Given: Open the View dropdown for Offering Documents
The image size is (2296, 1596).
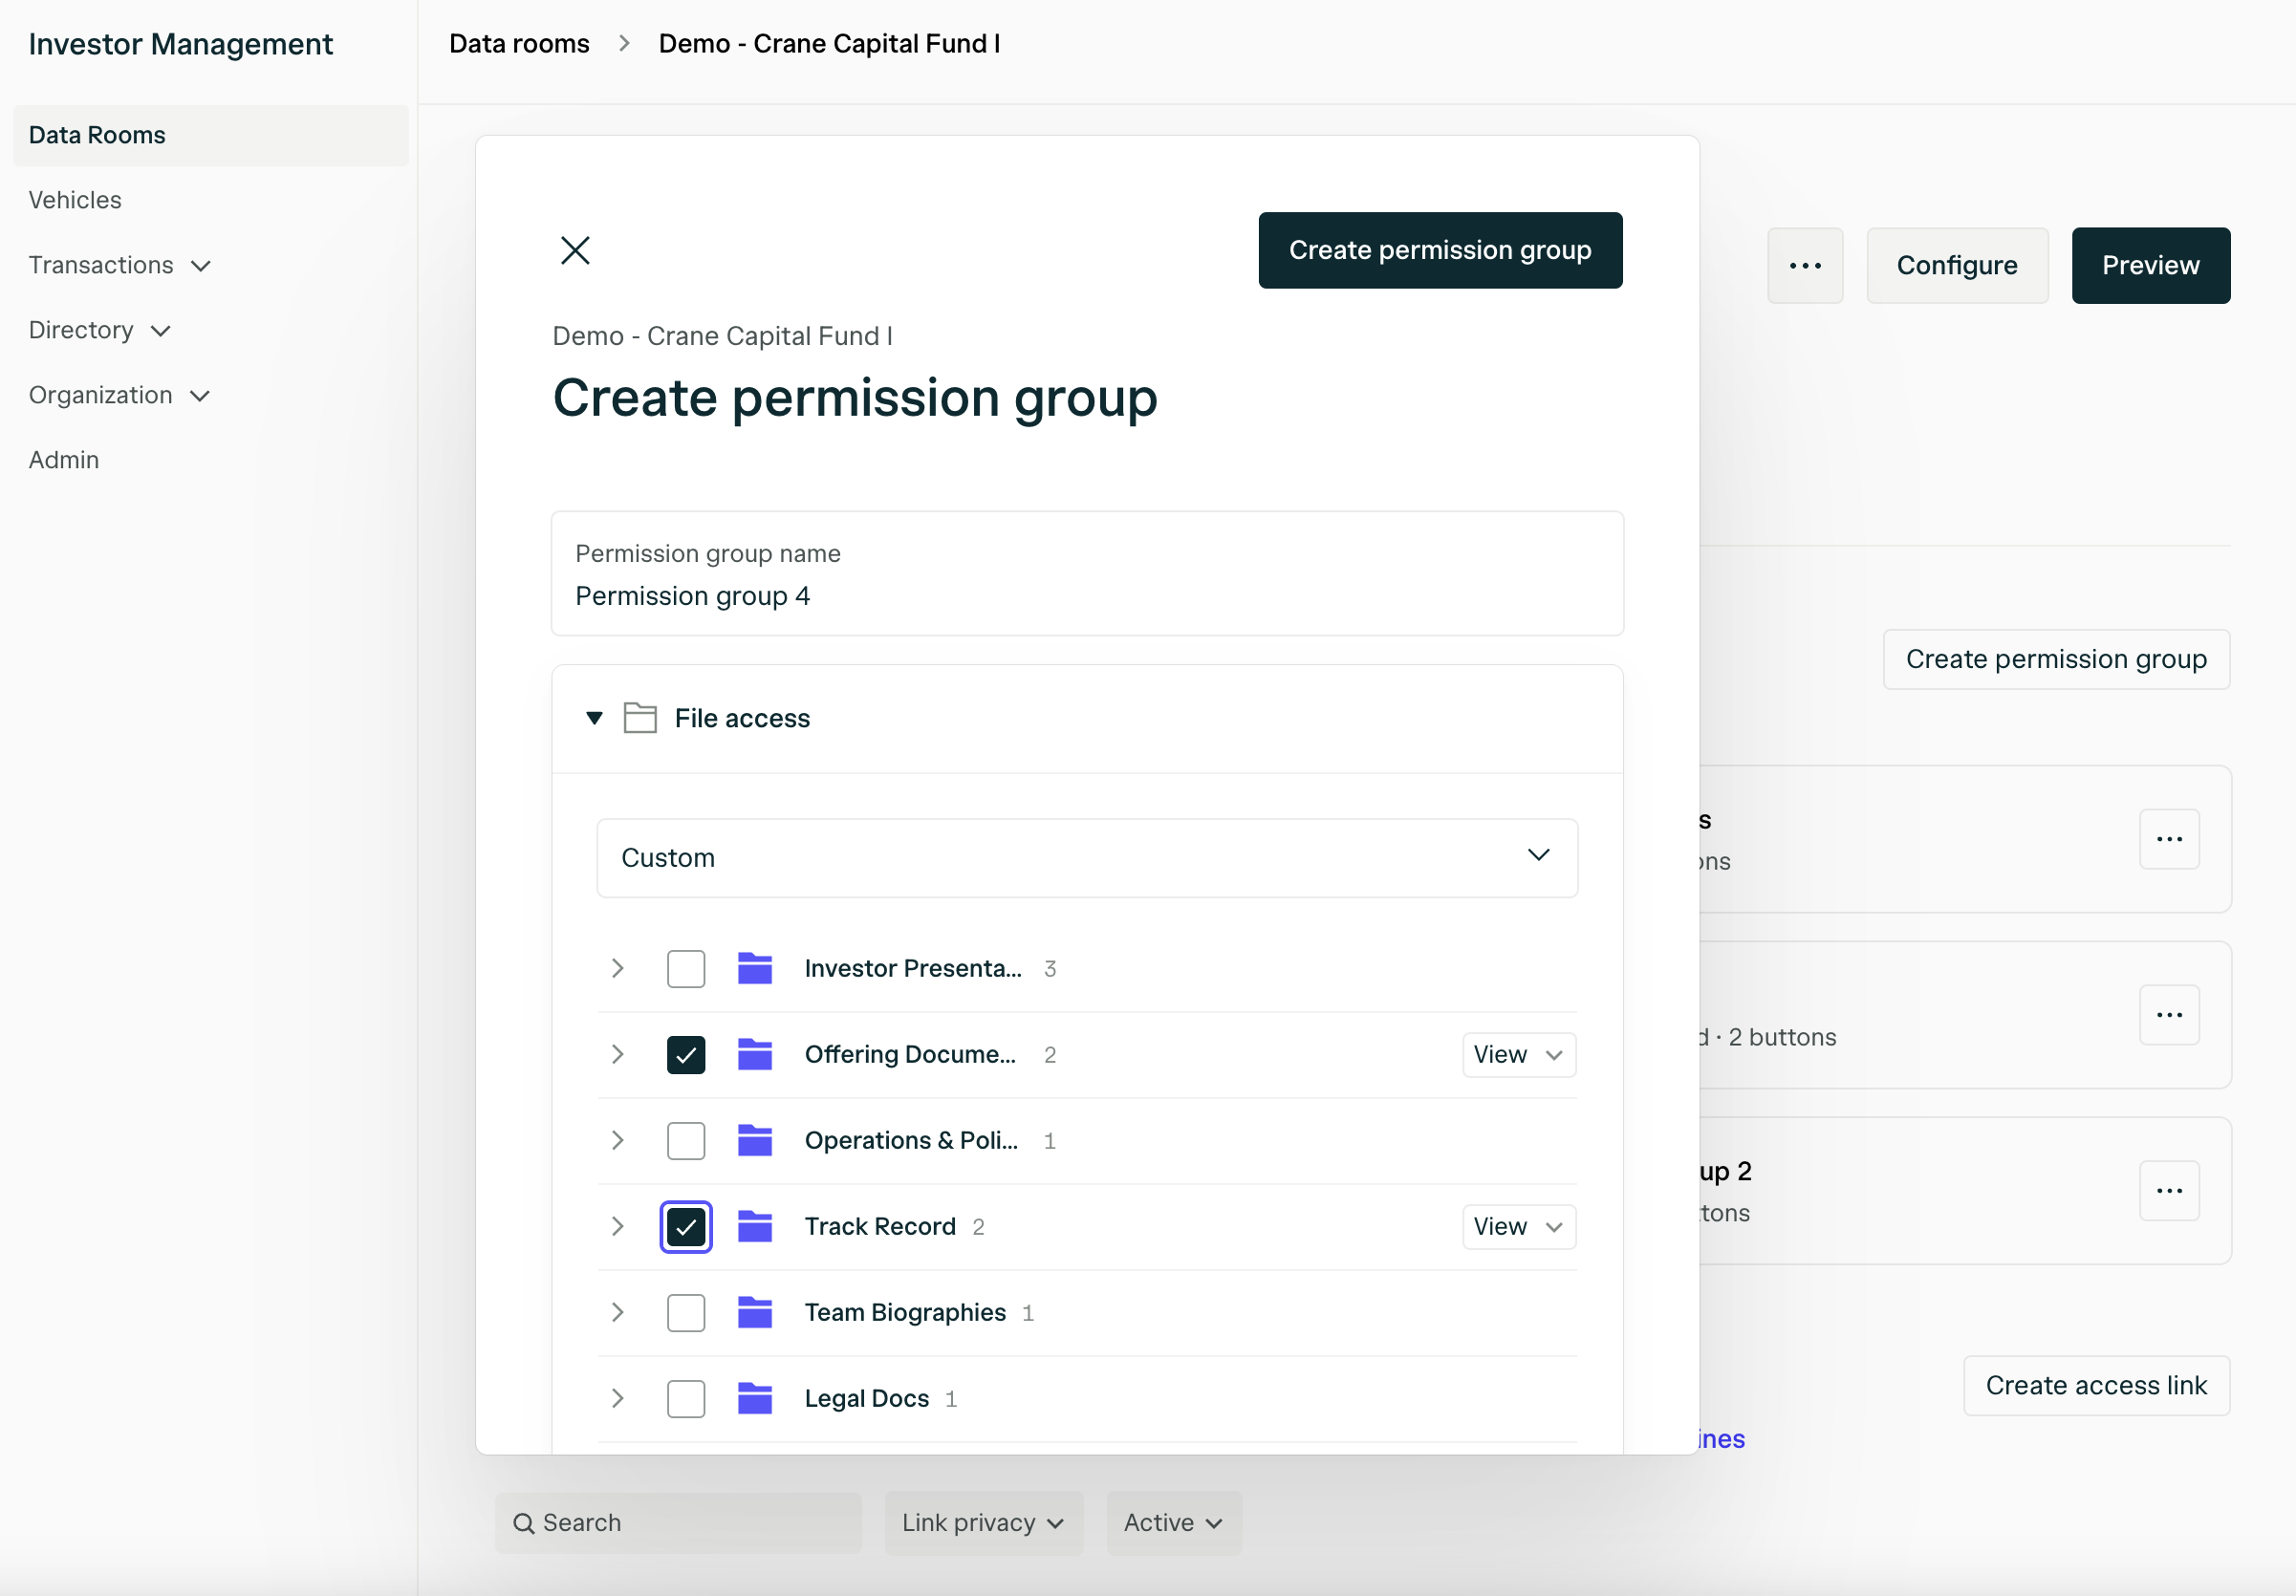Looking at the screenshot, I should click(x=1518, y=1054).
